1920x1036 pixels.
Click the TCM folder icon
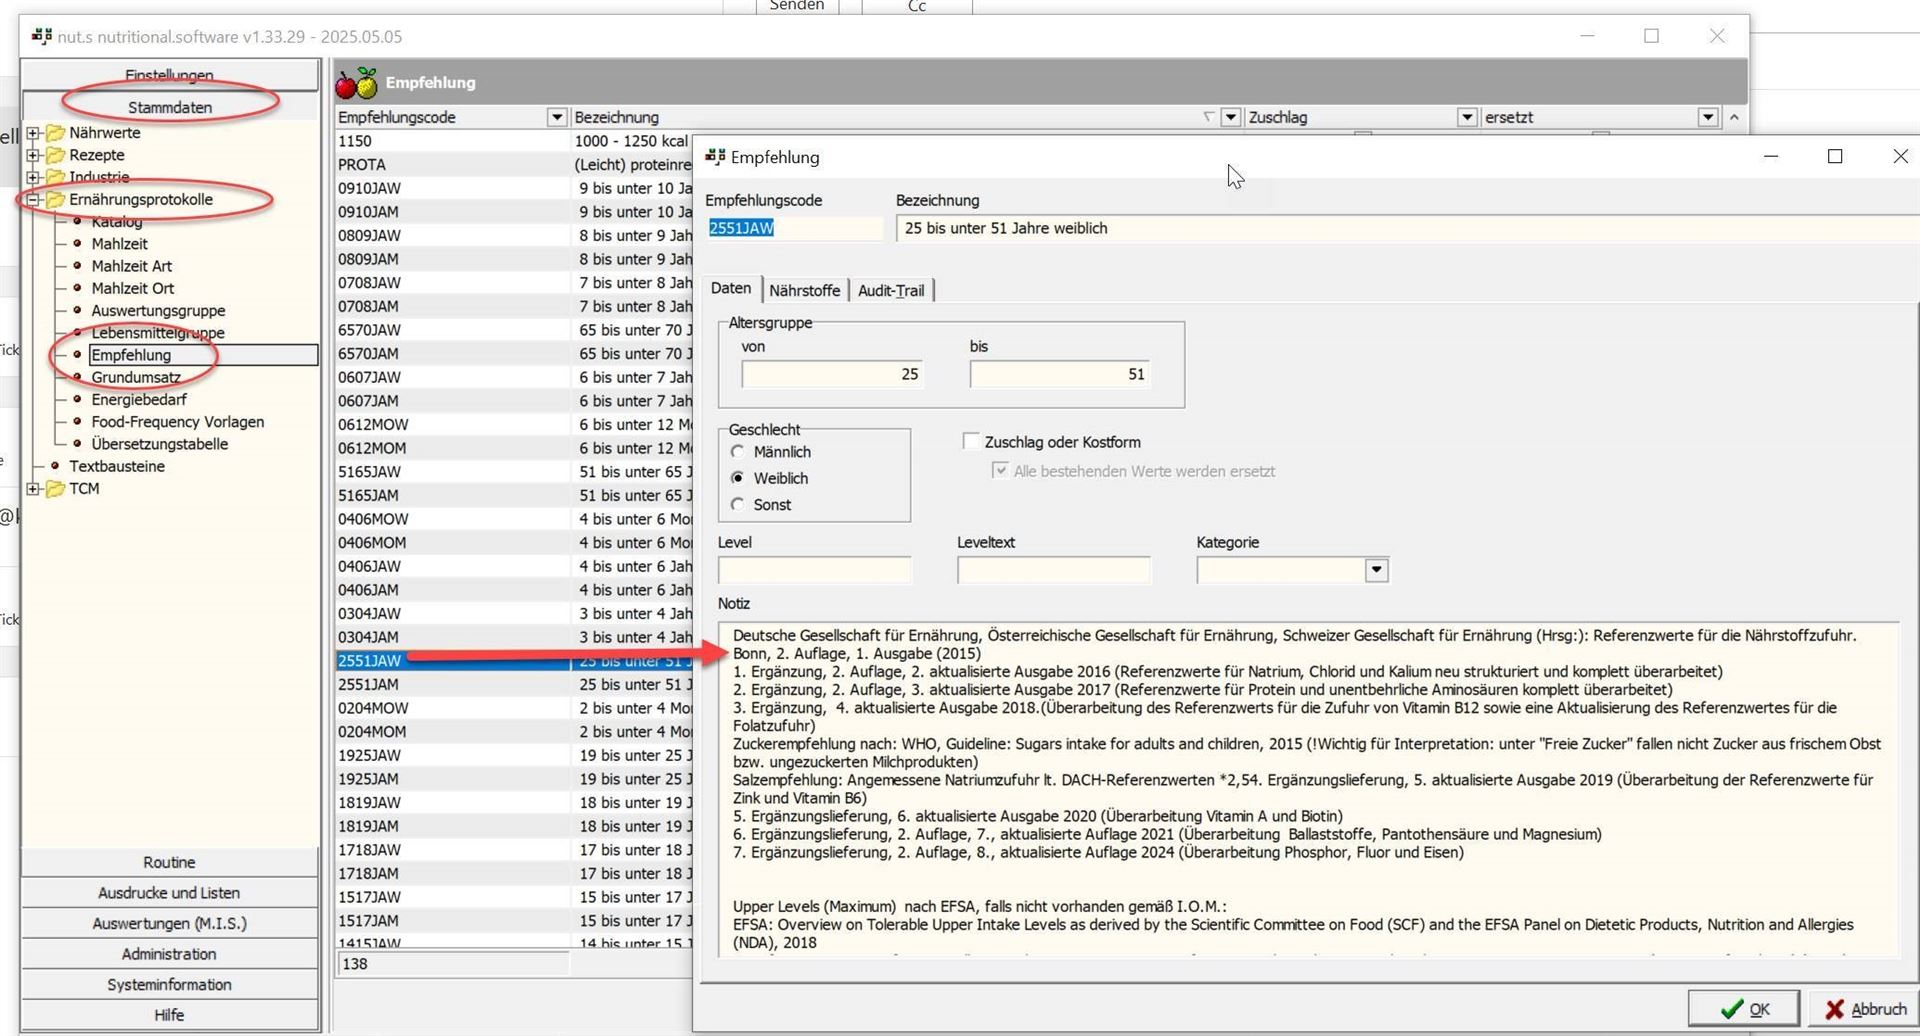(x=55, y=489)
